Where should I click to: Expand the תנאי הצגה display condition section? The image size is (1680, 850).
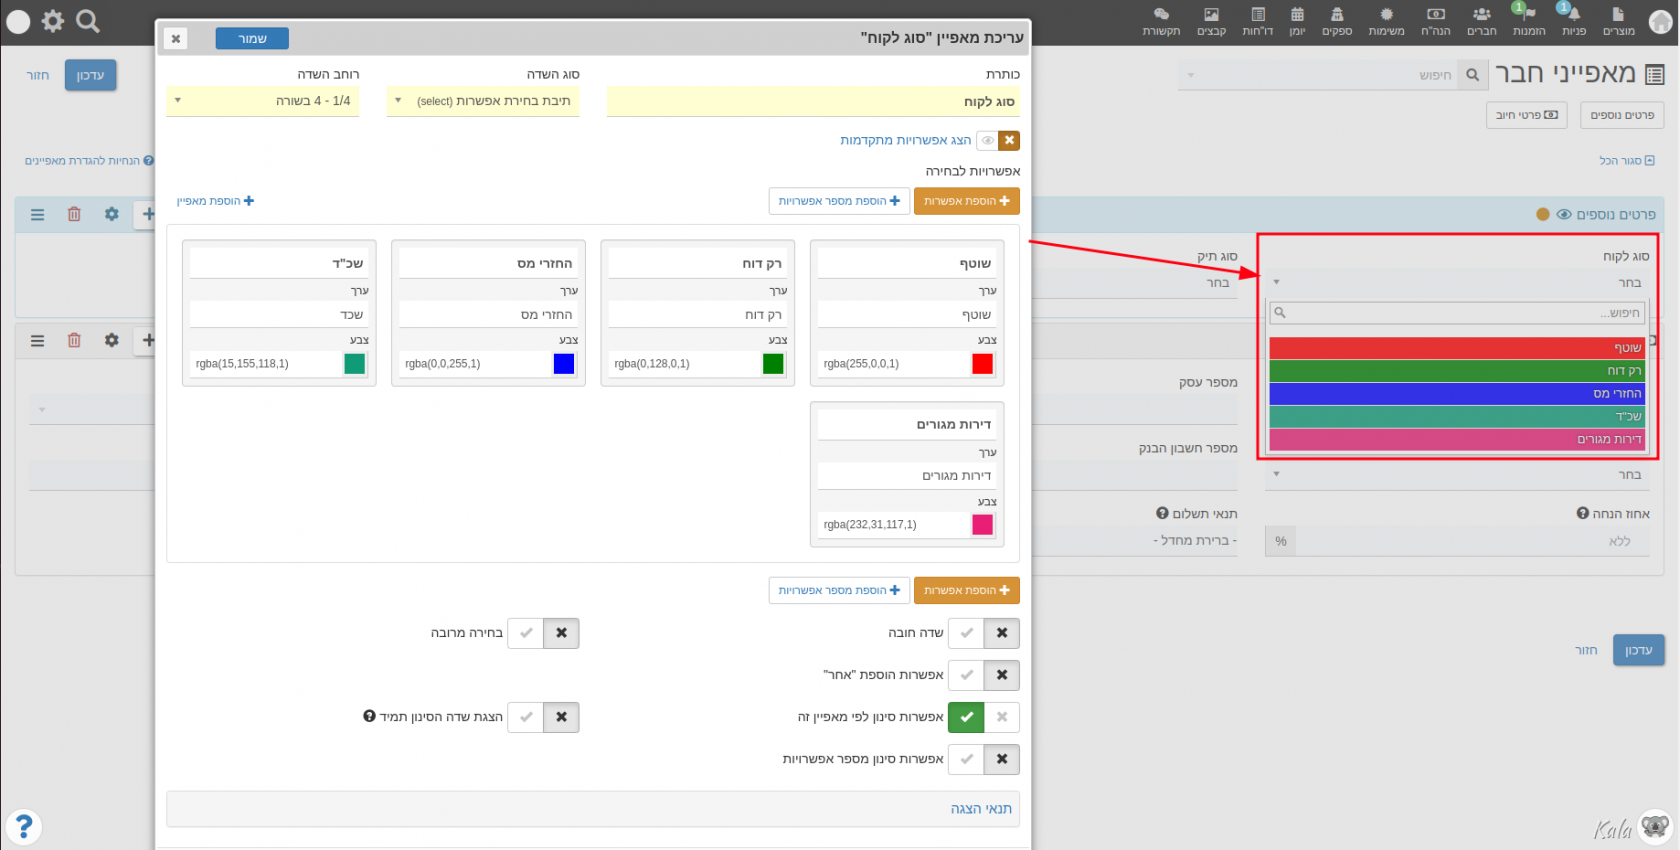(x=980, y=809)
